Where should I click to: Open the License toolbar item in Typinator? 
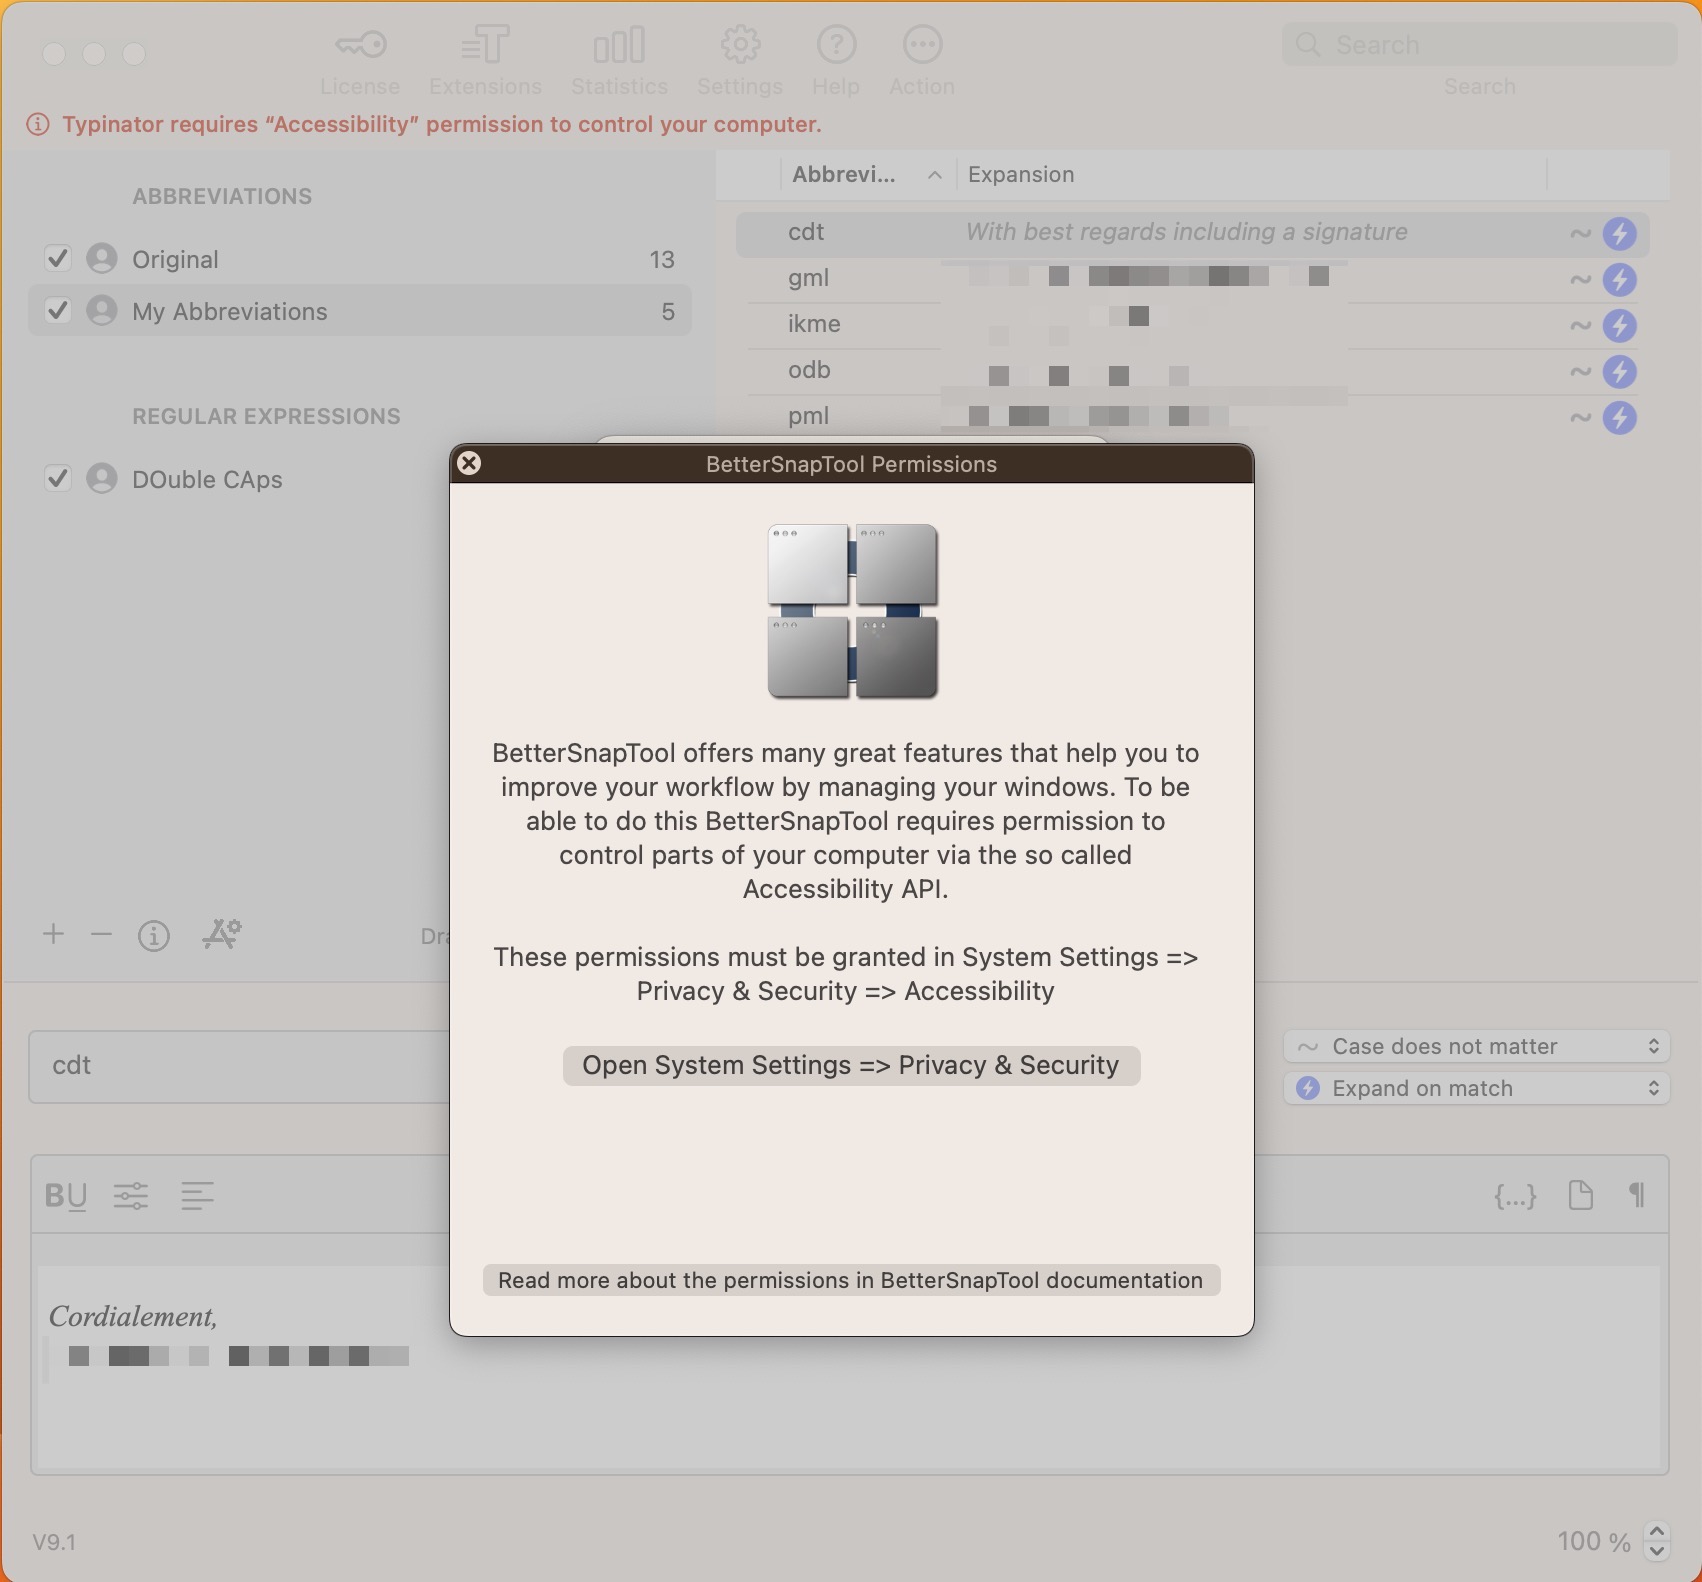(x=360, y=62)
